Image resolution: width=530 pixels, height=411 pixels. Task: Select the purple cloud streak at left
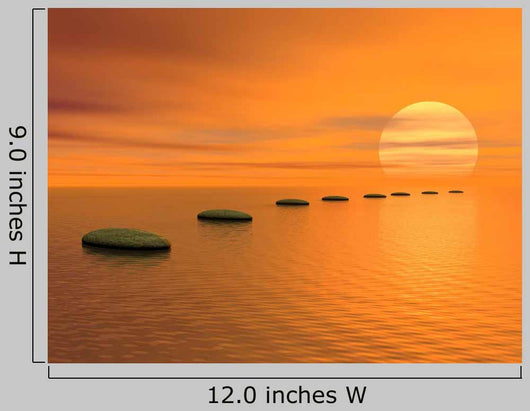[x=85, y=105]
